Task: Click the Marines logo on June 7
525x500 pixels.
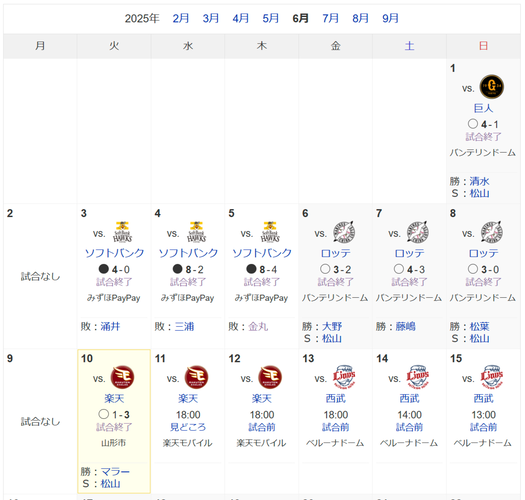Action: [418, 232]
